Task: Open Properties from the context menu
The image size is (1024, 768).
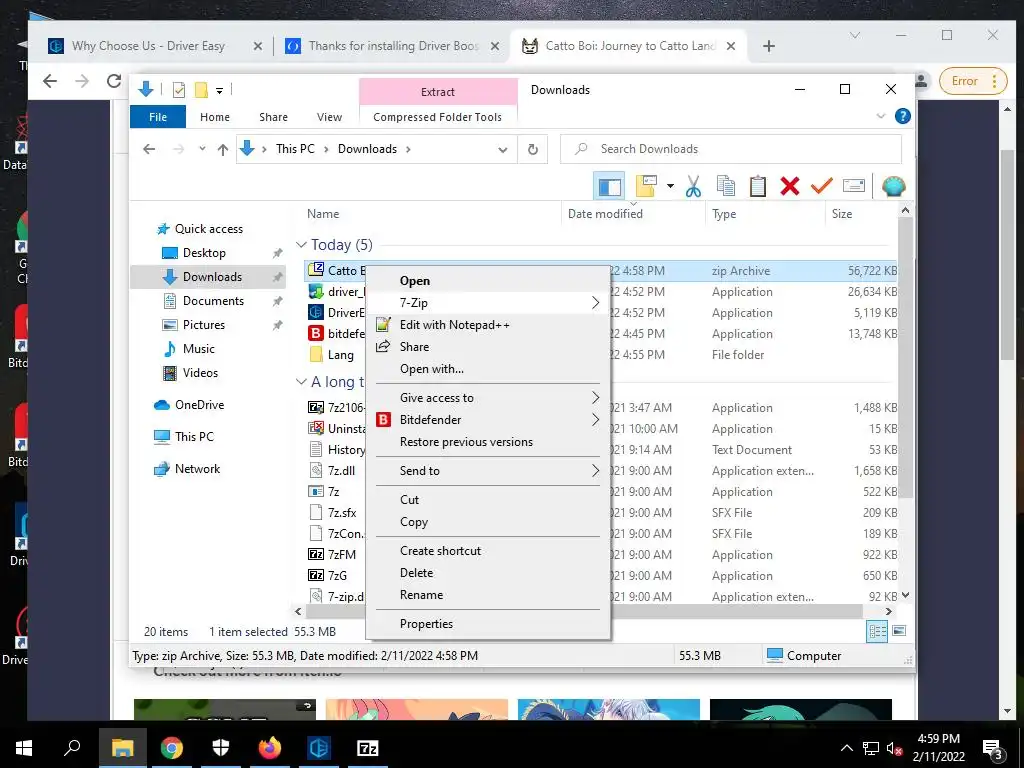Action: 488,624
